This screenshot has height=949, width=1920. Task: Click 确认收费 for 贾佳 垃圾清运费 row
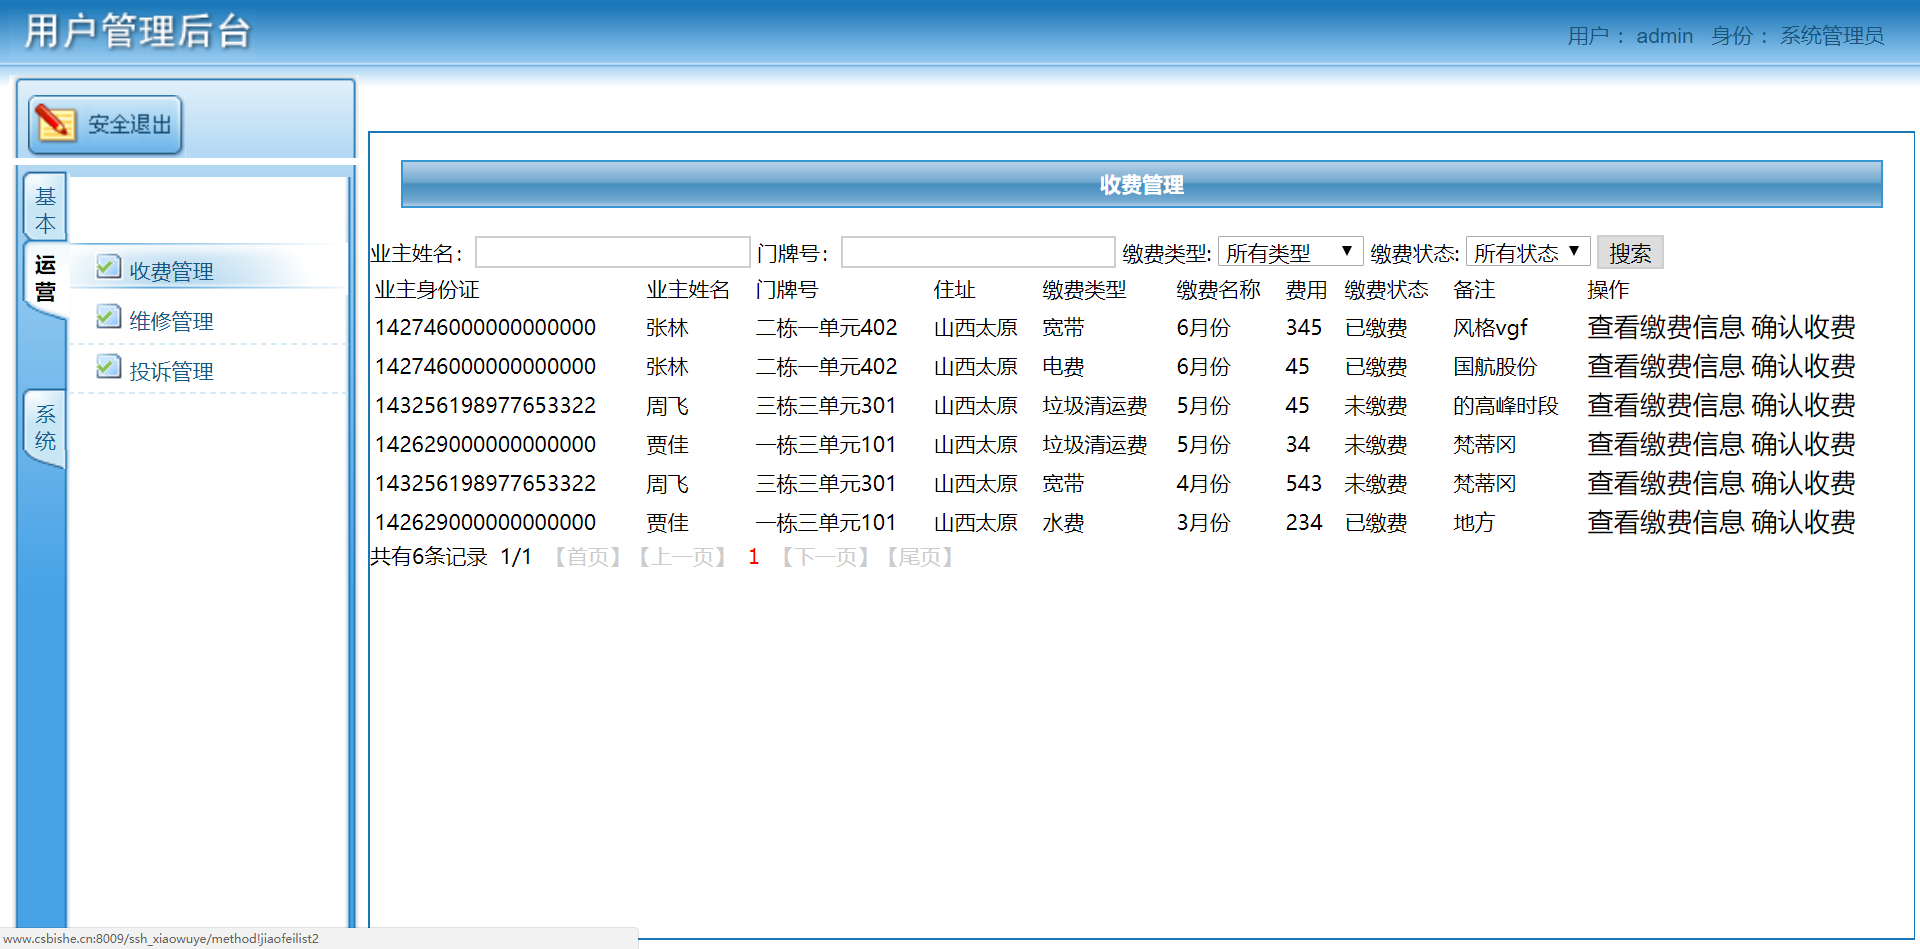click(x=1803, y=444)
